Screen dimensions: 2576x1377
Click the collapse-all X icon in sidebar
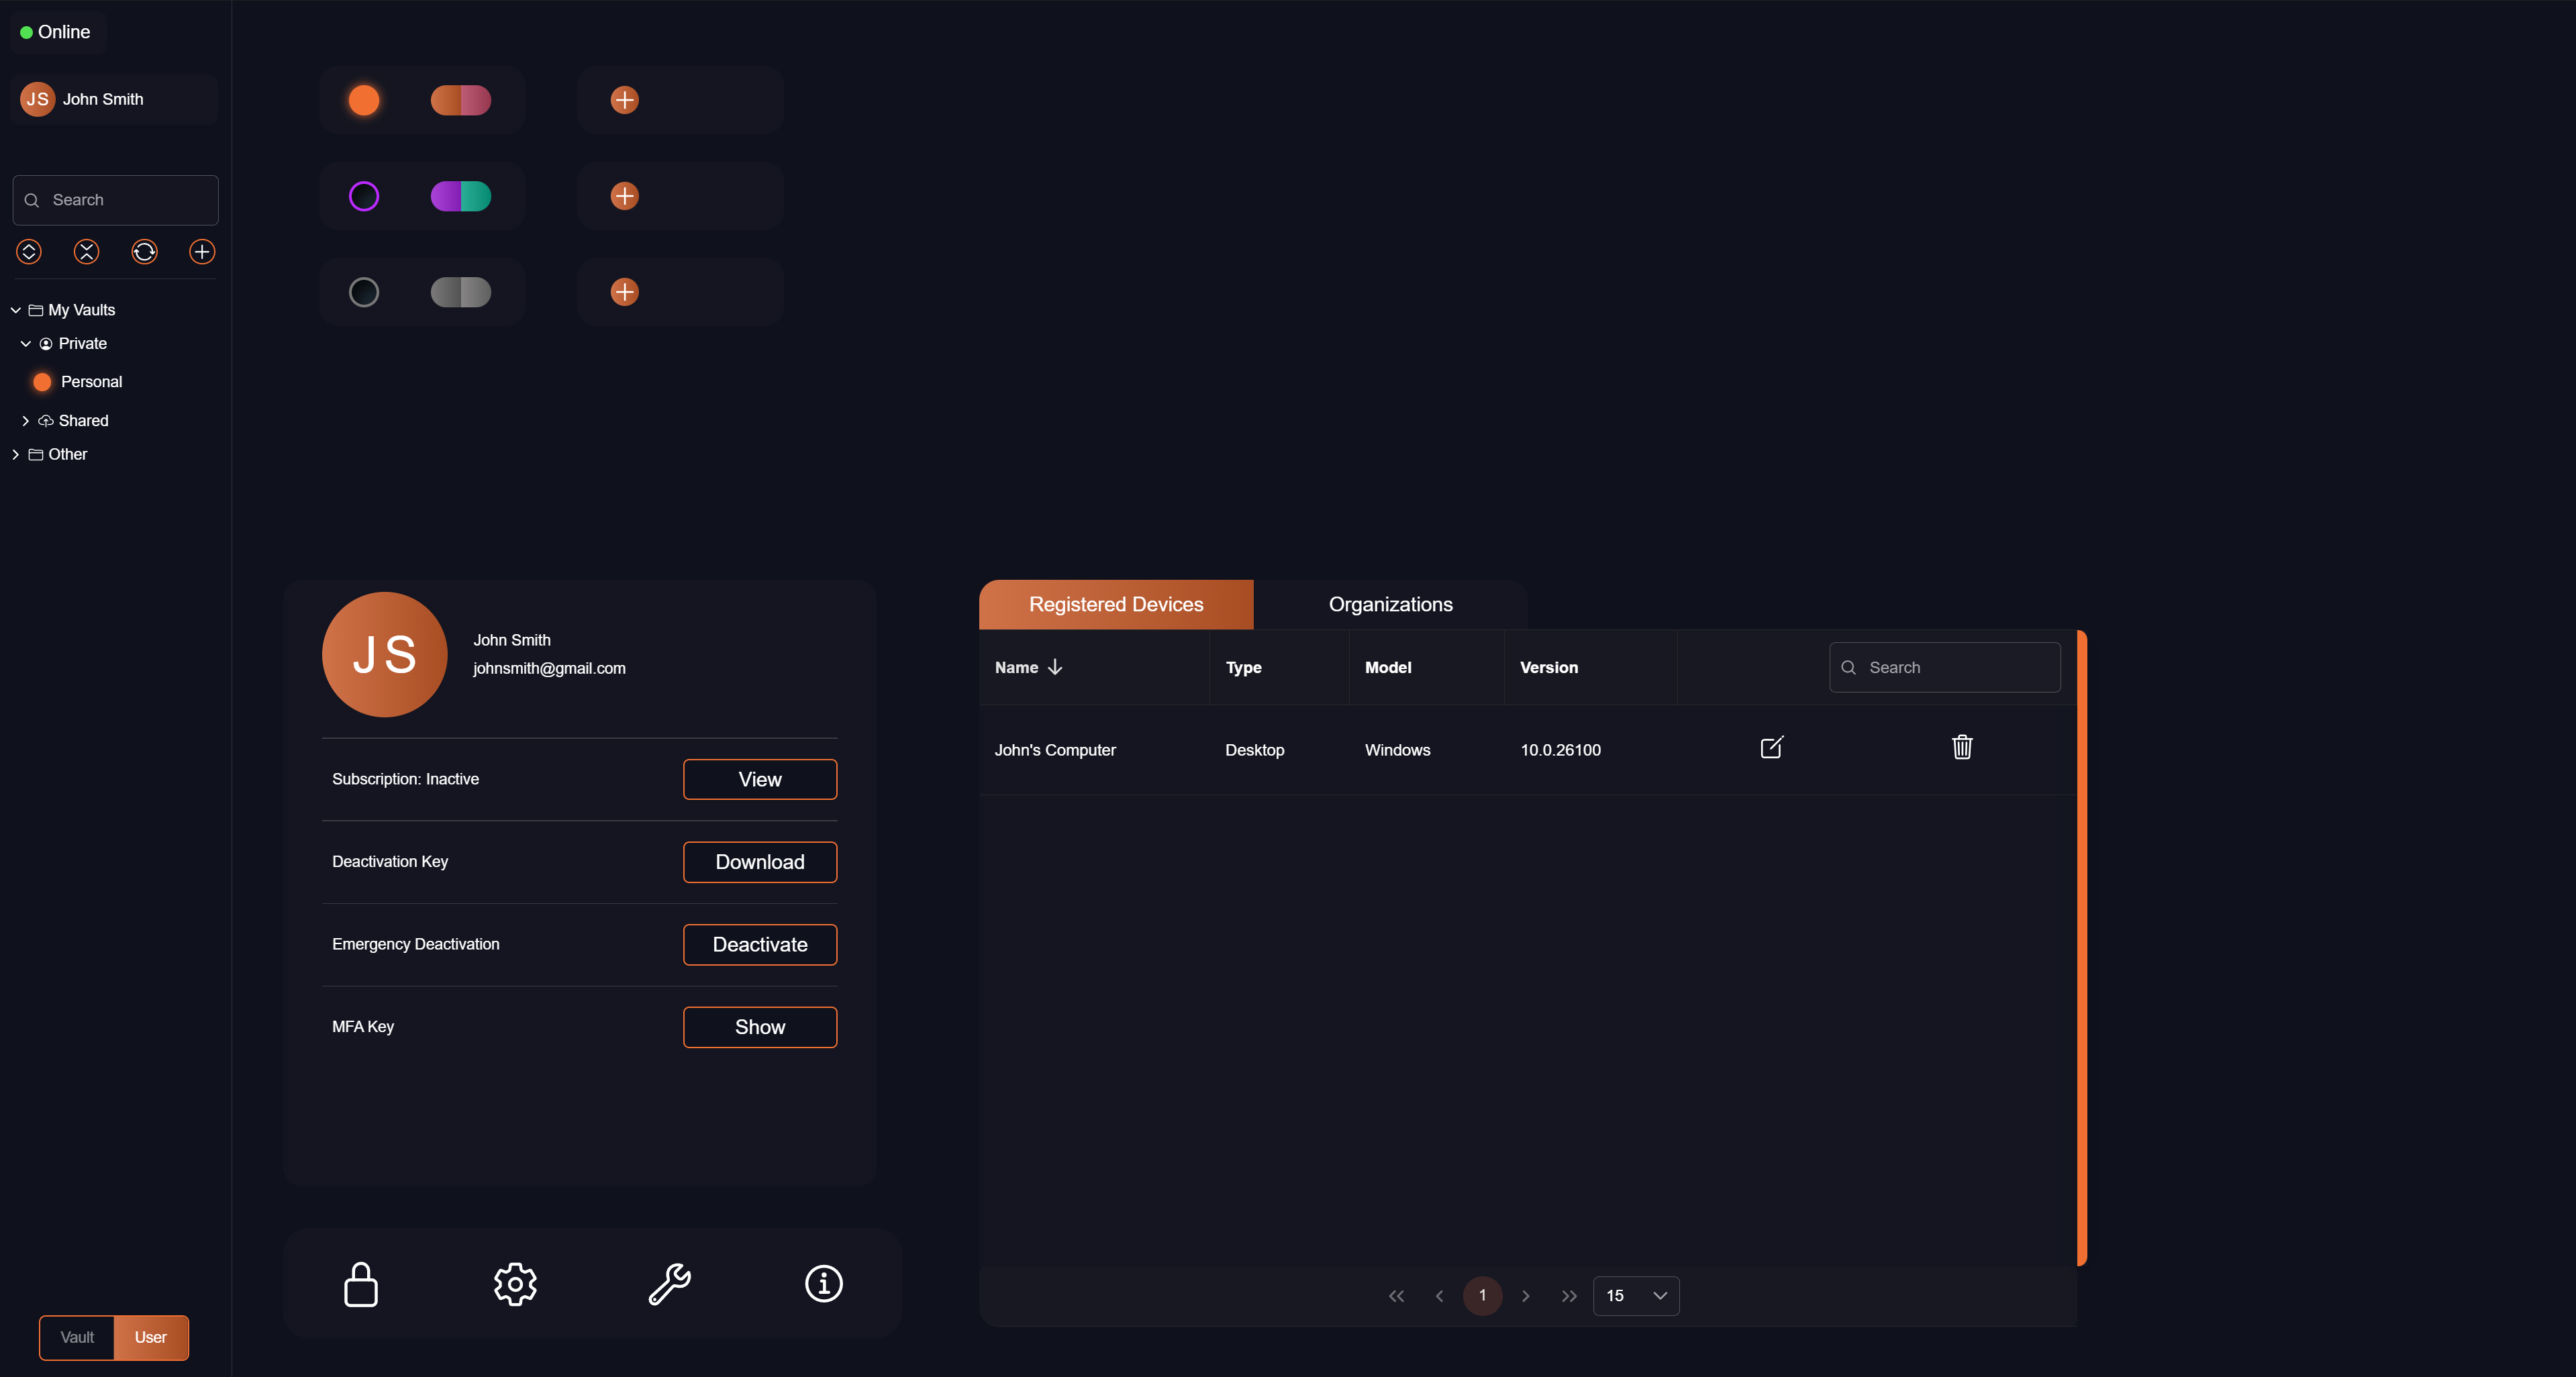[x=87, y=252]
